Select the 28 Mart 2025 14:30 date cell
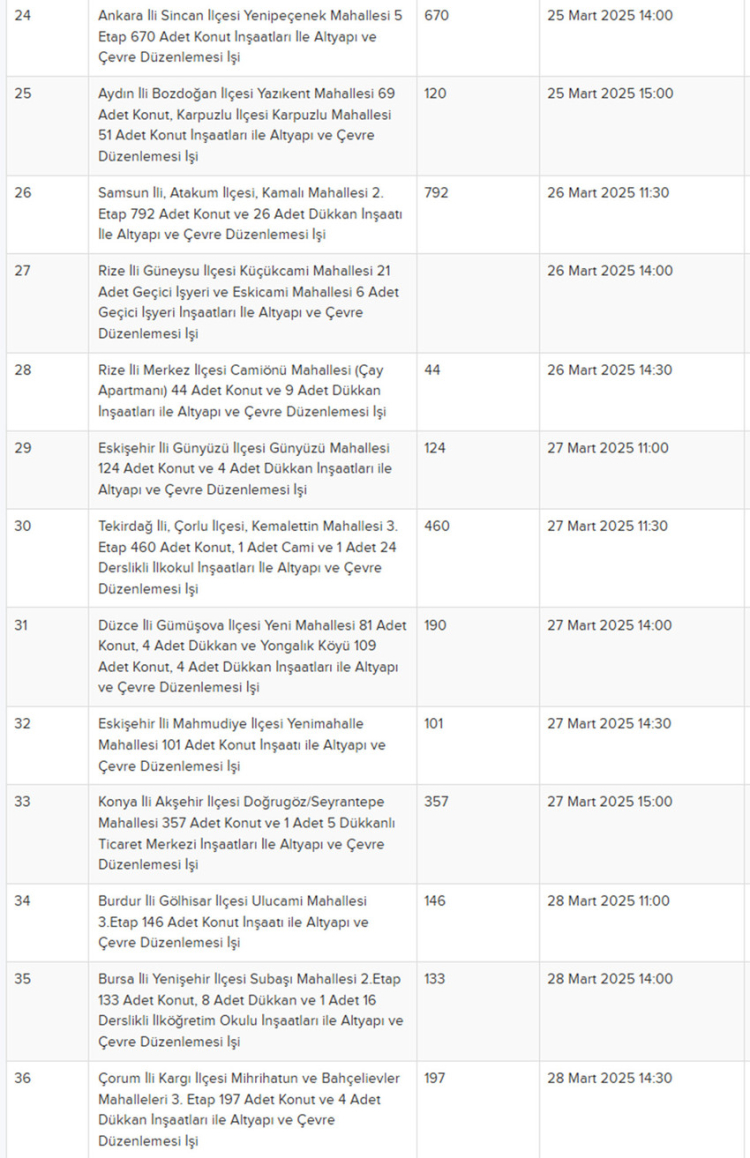750x1158 pixels. 641,1109
